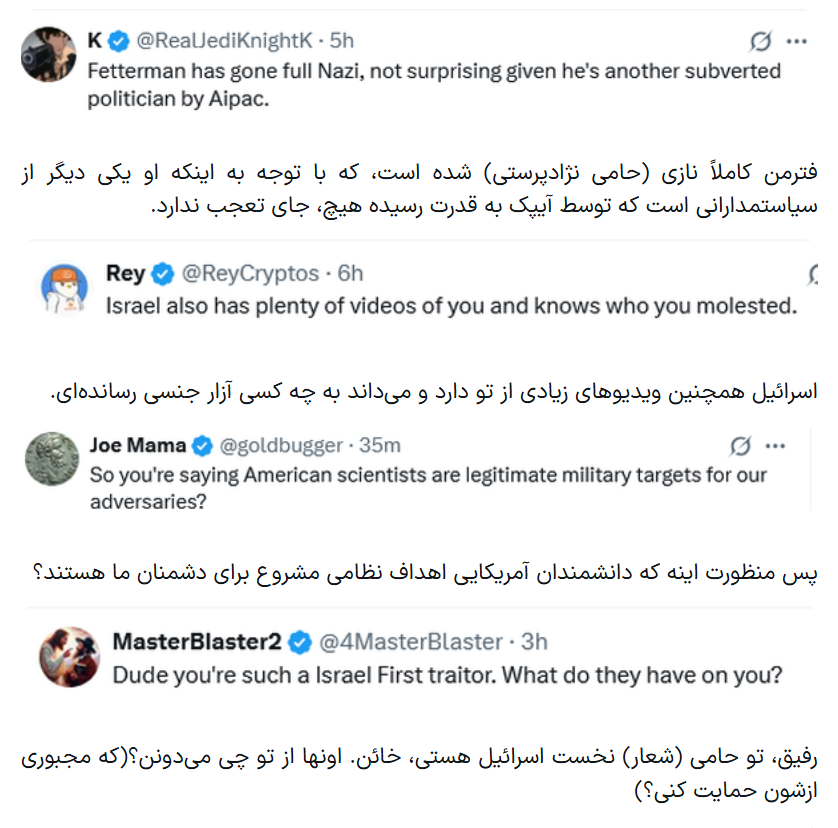Click the MasterBlaster2 display name
This screenshot has height=828, width=838.
point(197,641)
